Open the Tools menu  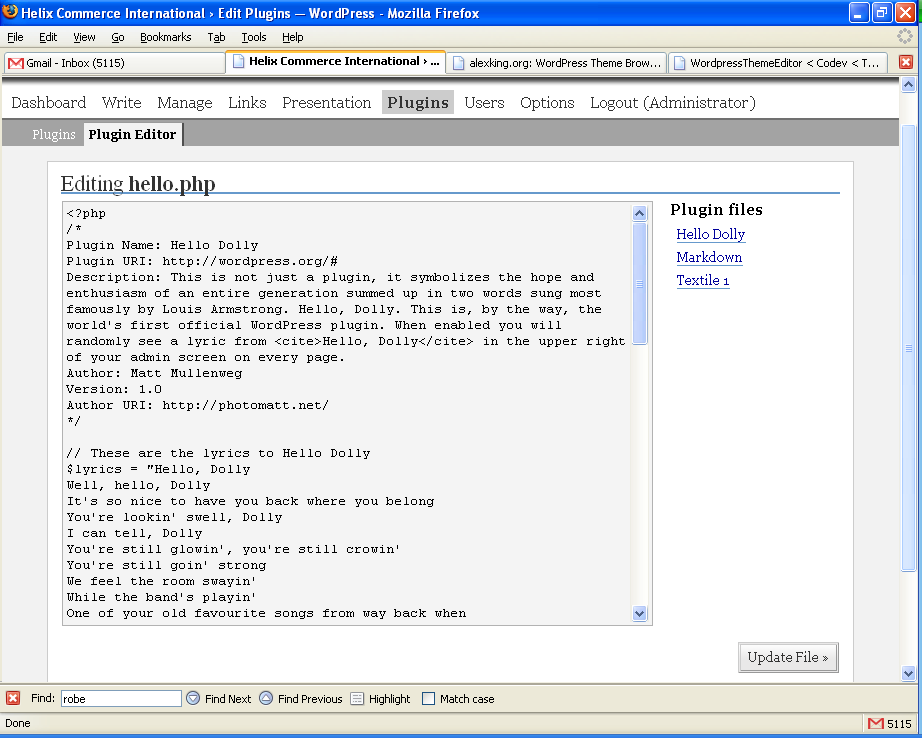[x=254, y=37]
